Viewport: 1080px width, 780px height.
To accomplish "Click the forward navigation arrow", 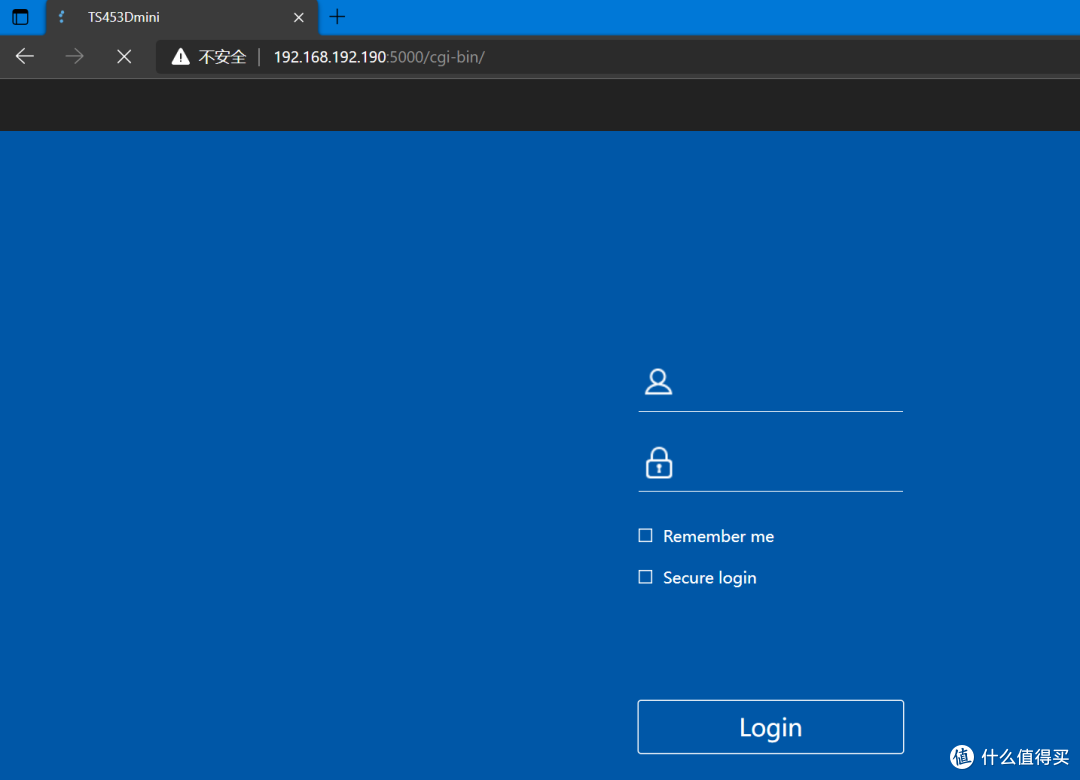I will point(74,57).
